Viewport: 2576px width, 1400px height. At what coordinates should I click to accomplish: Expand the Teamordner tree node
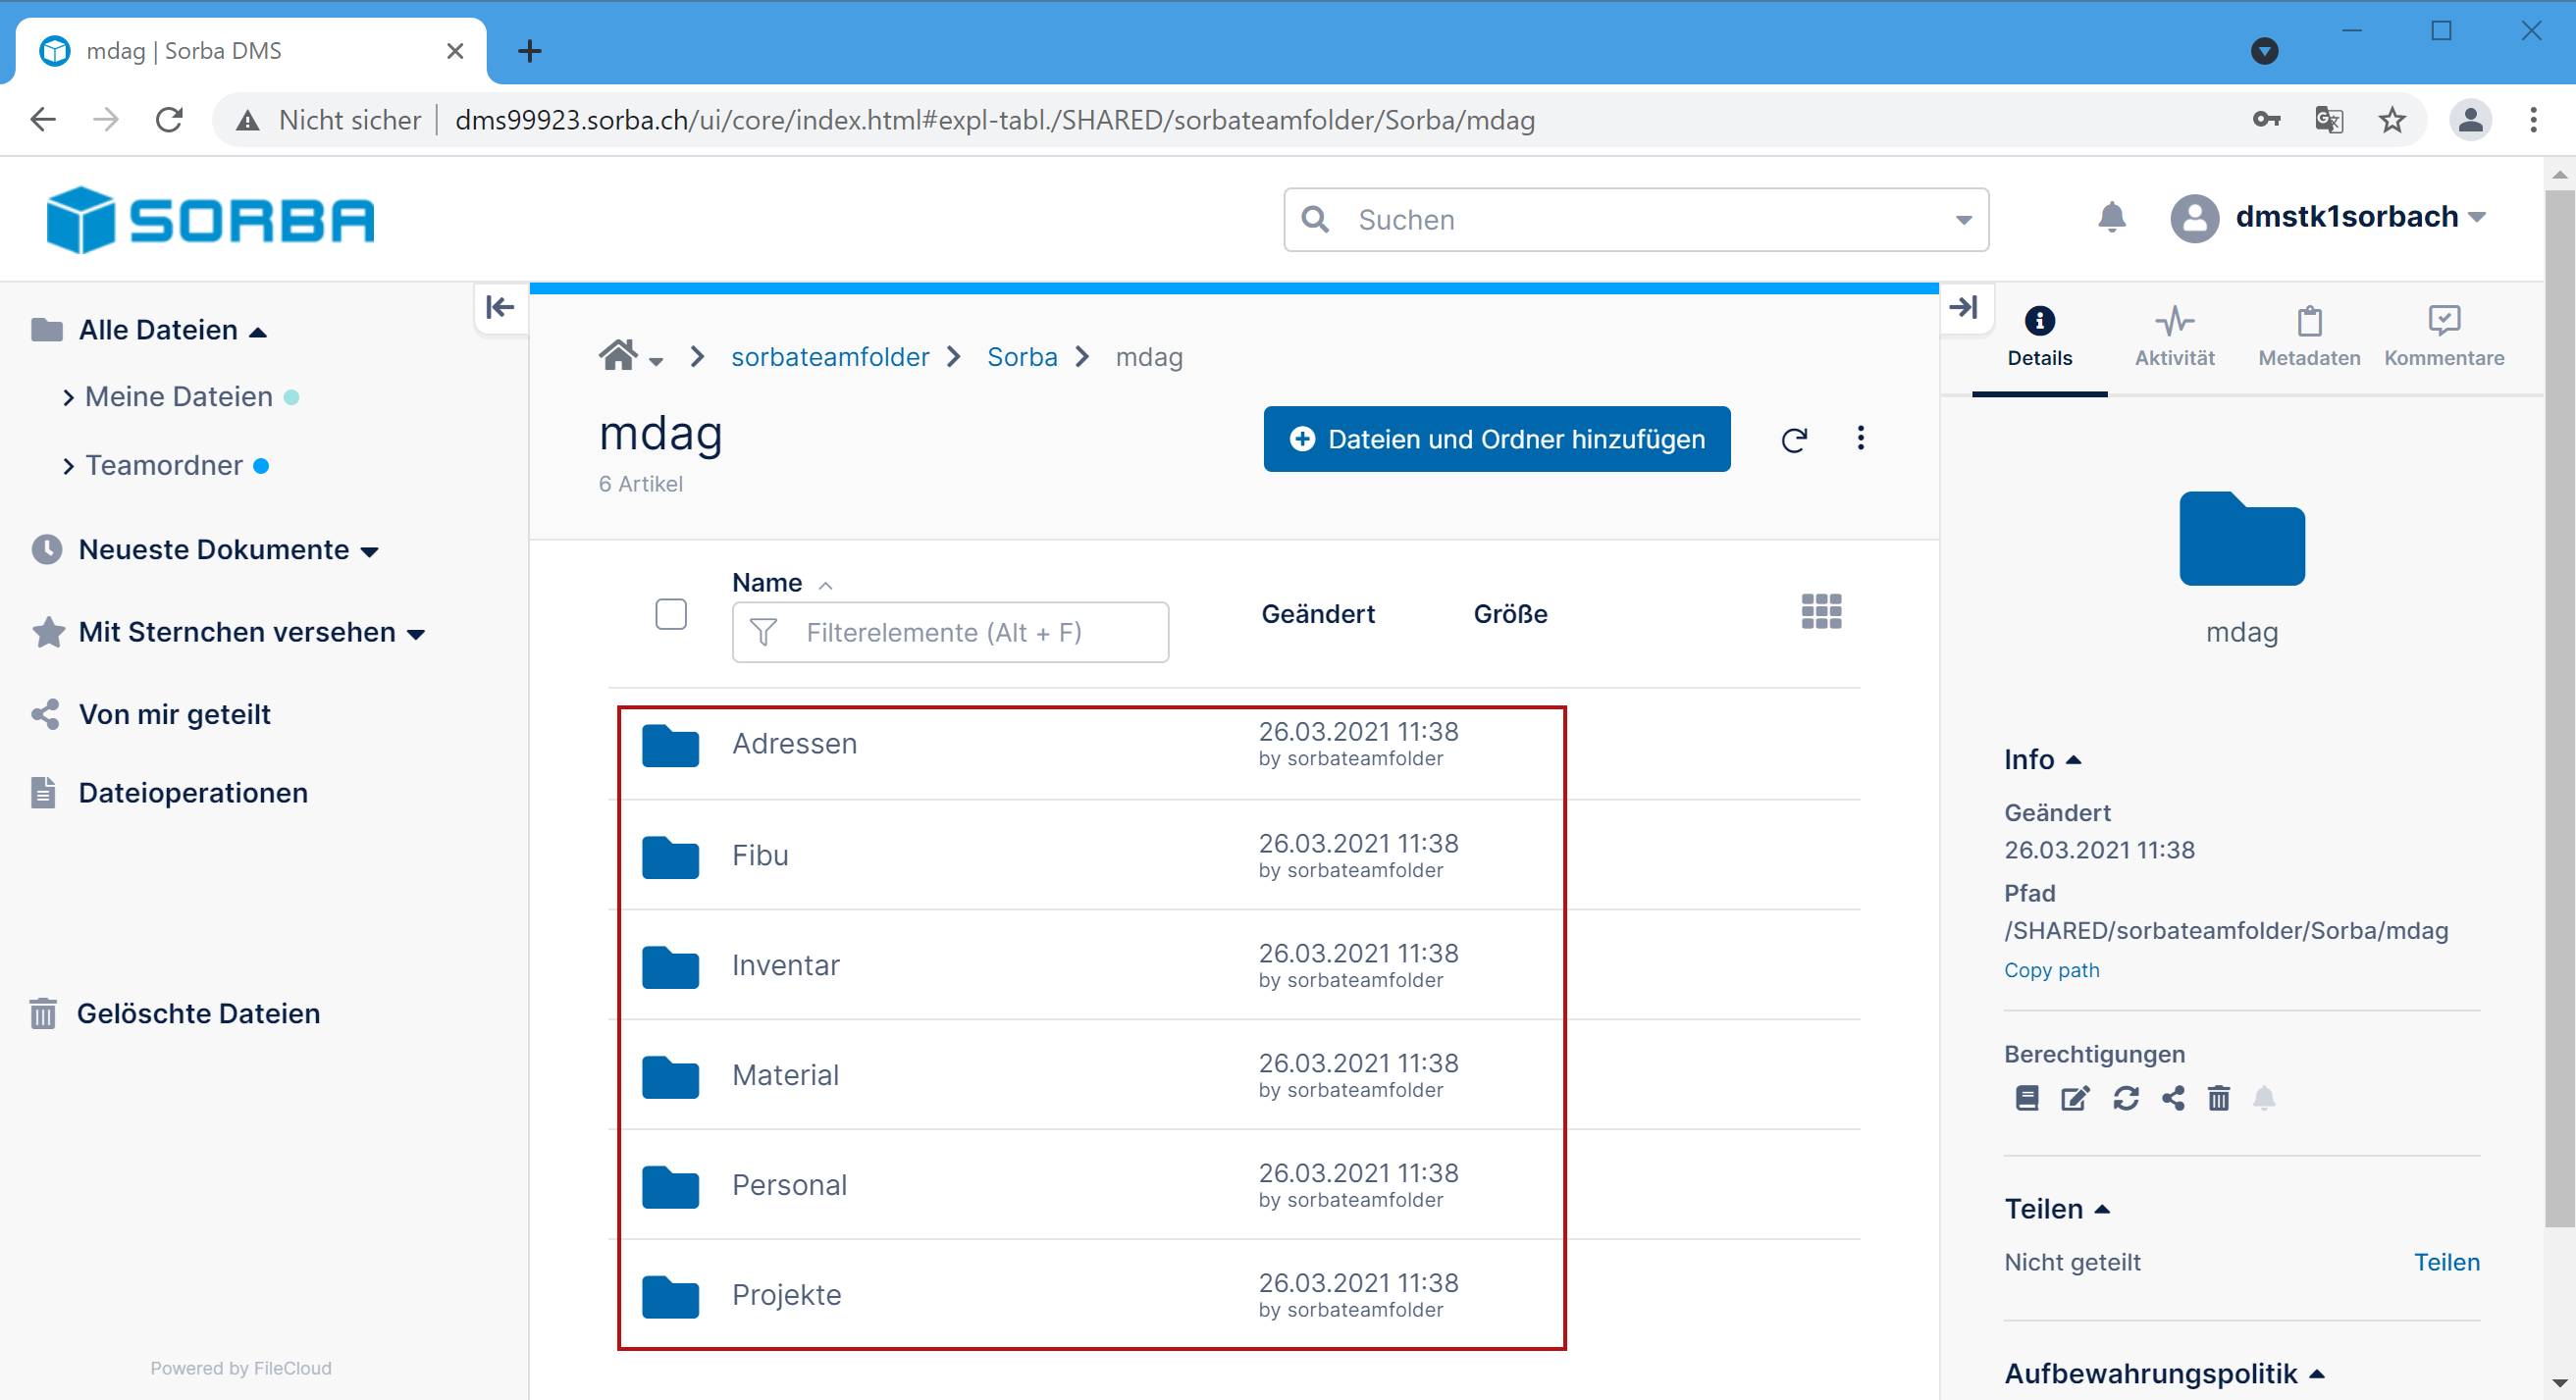68,466
